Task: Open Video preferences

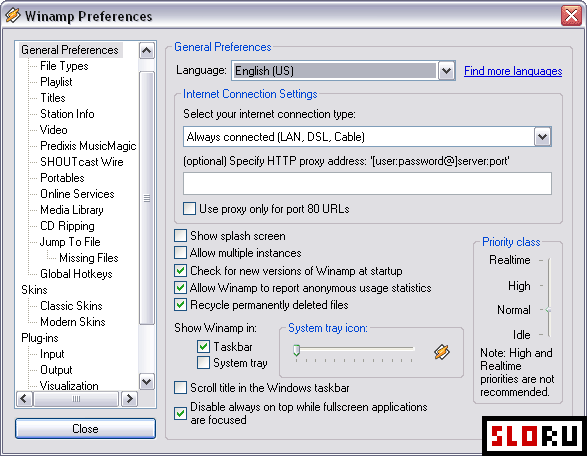Action: coord(54,130)
